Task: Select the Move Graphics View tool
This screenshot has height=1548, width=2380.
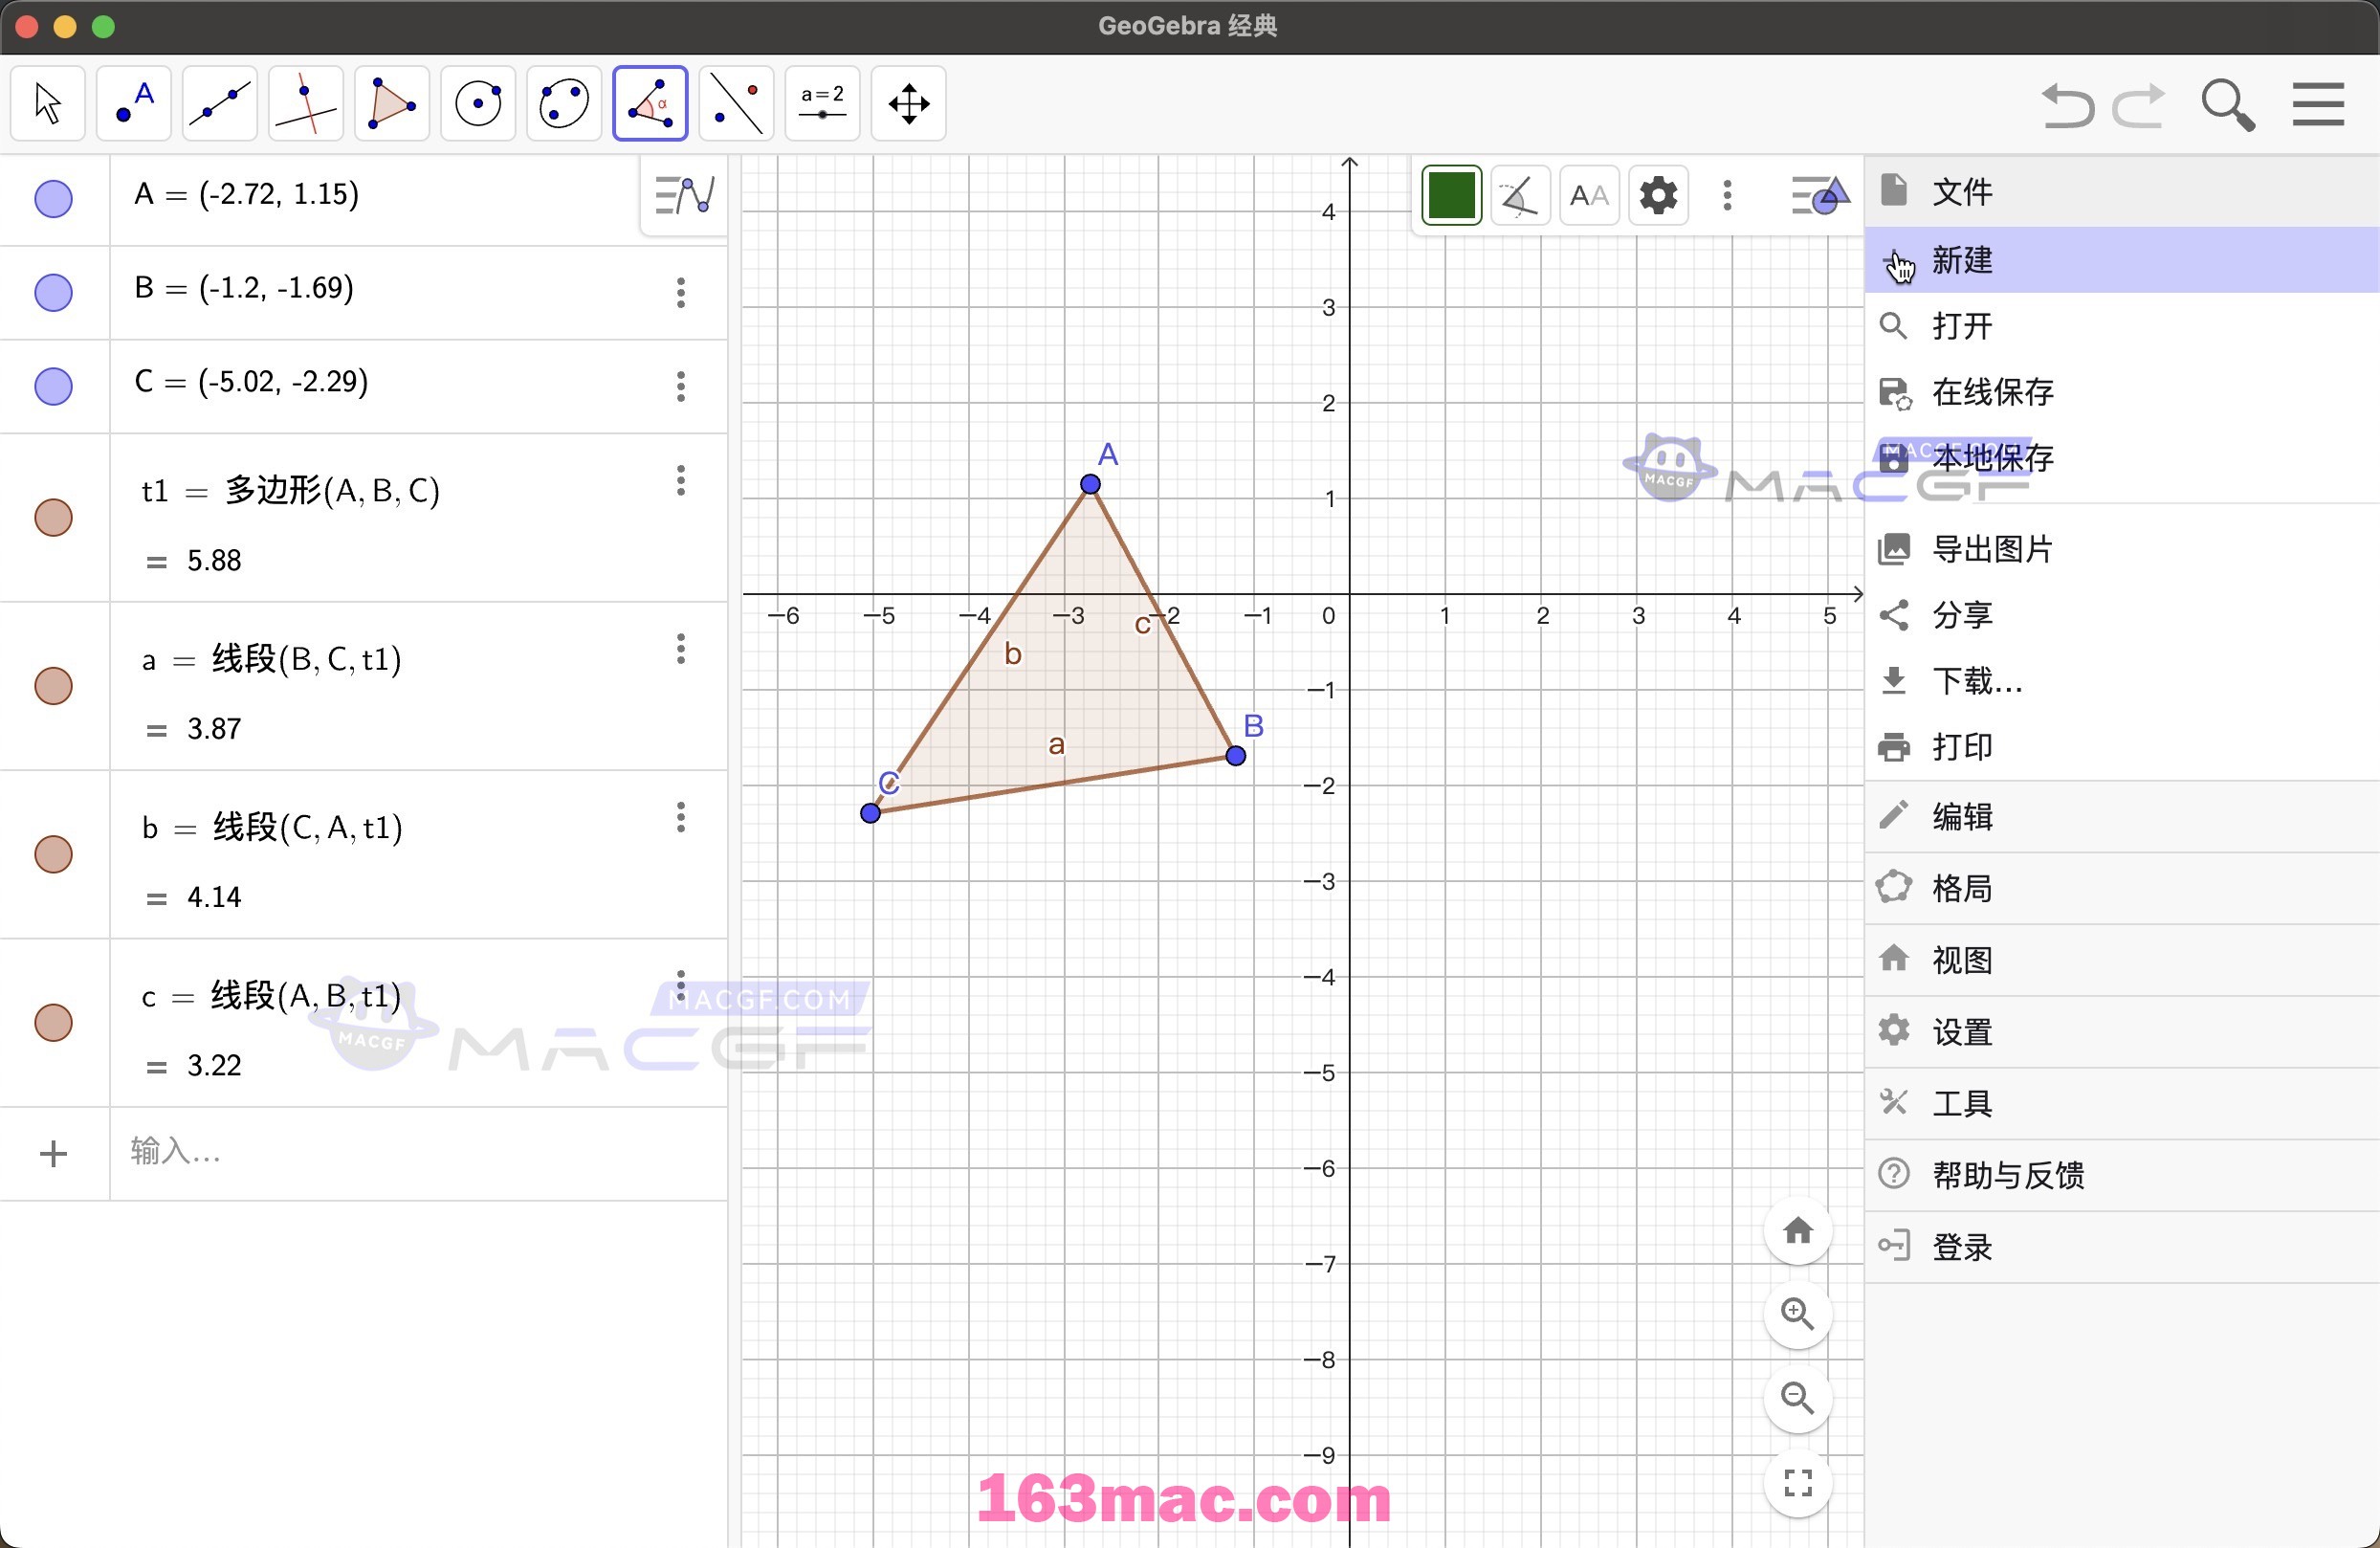Action: pyautogui.click(x=908, y=103)
